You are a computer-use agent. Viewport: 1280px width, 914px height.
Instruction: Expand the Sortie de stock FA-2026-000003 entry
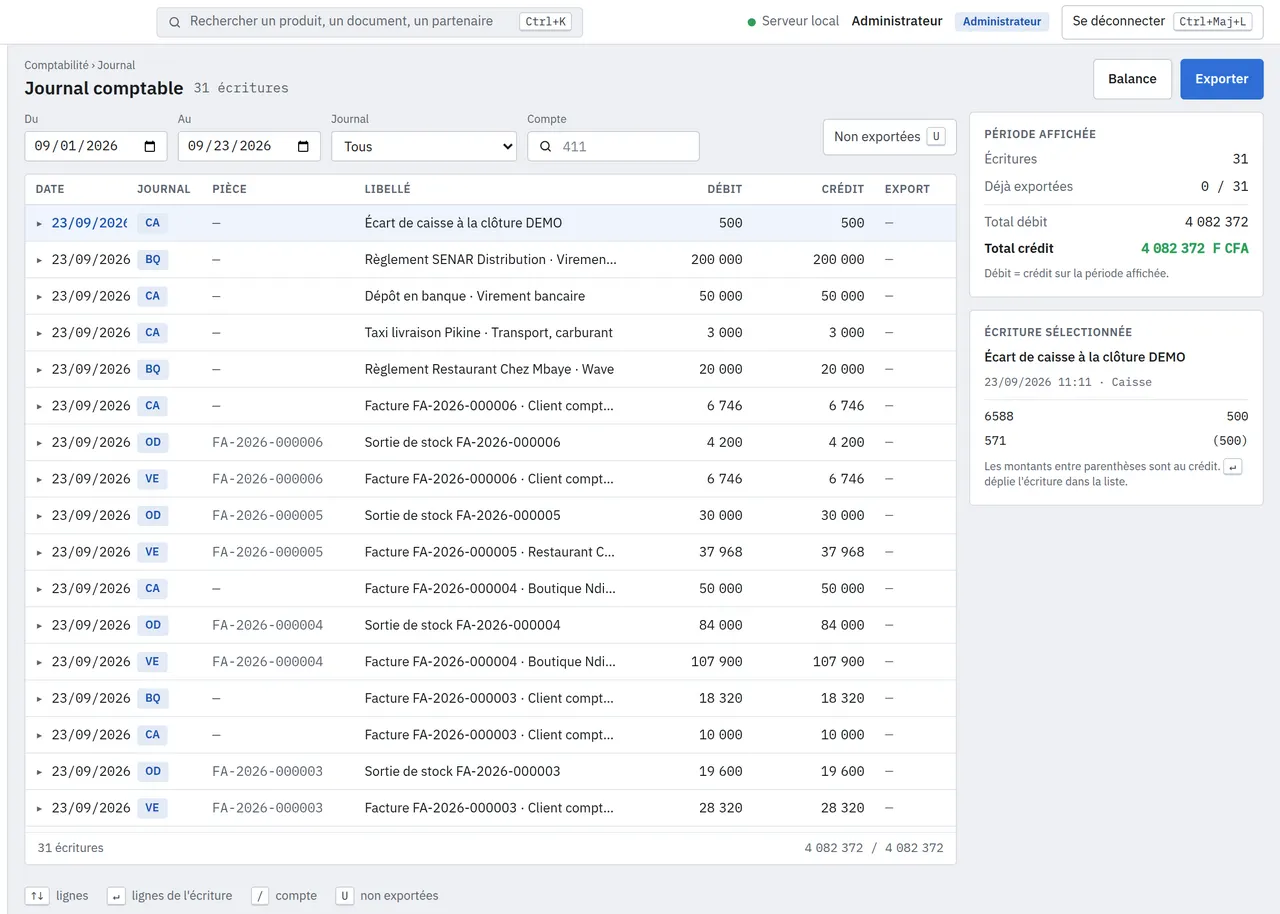[x=40, y=772]
